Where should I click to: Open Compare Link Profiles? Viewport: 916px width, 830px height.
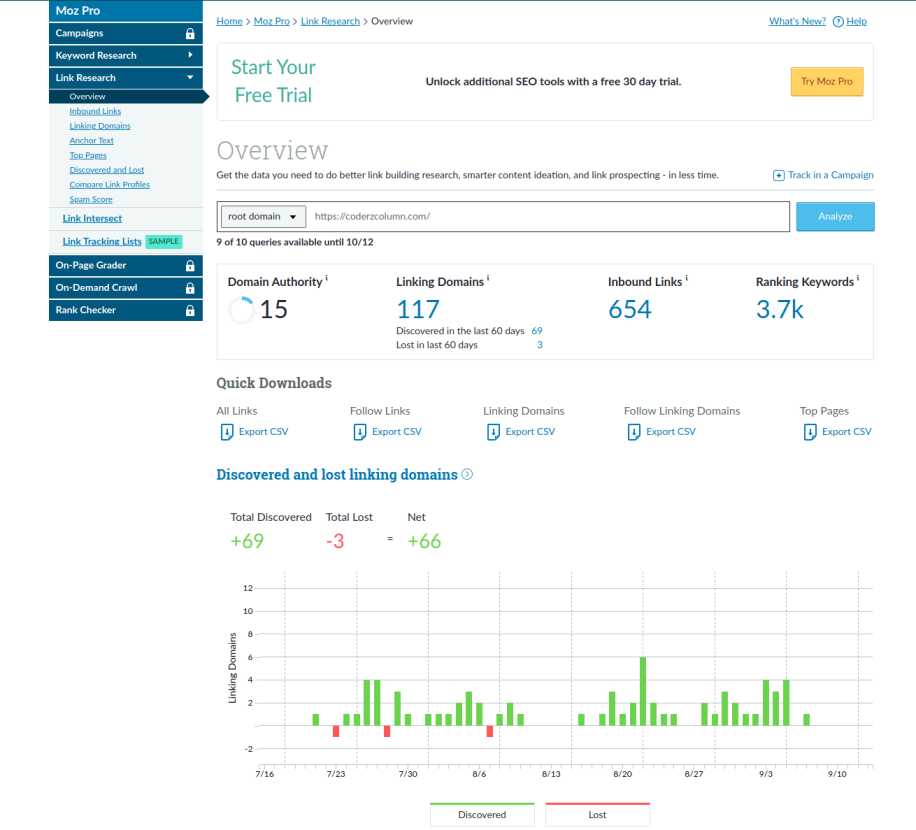tap(110, 185)
